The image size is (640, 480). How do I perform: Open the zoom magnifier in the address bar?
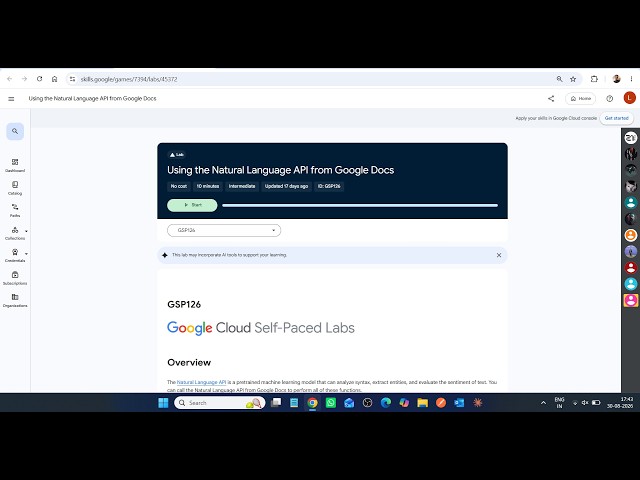tap(559, 79)
